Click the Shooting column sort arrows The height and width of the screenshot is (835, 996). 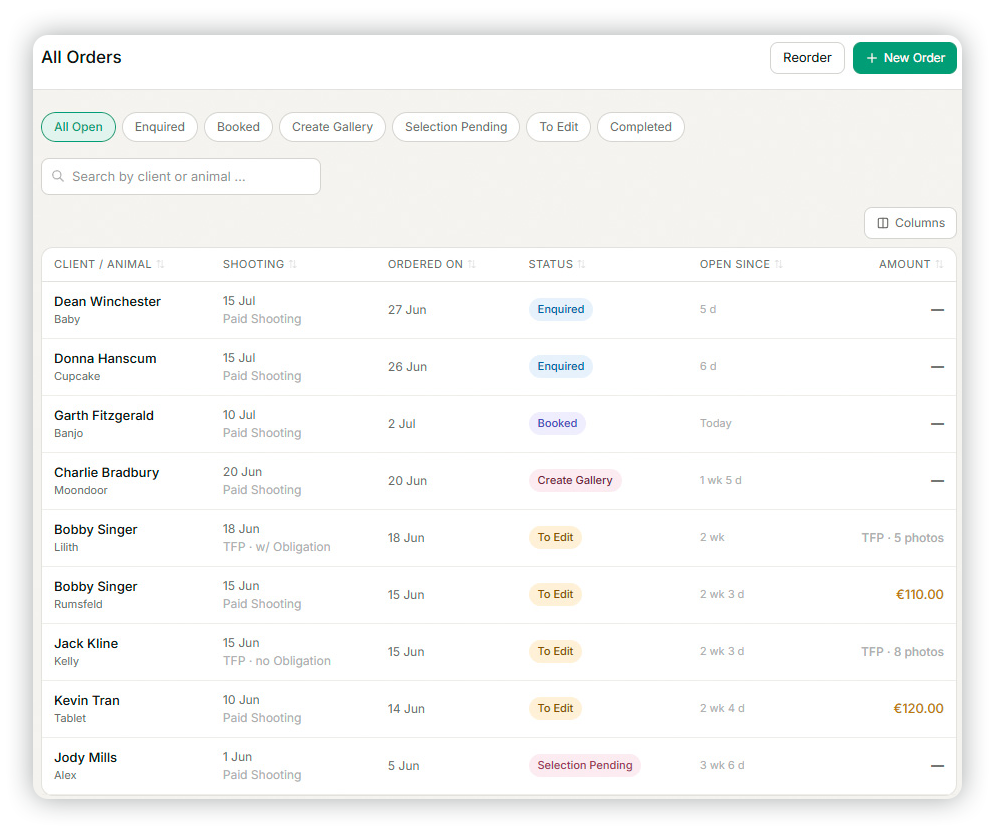[x=292, y=264]
